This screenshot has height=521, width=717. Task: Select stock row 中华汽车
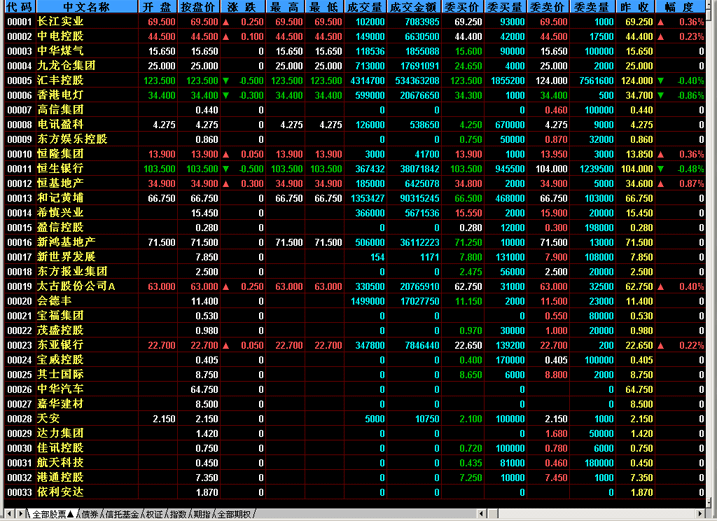pos(355,389)
